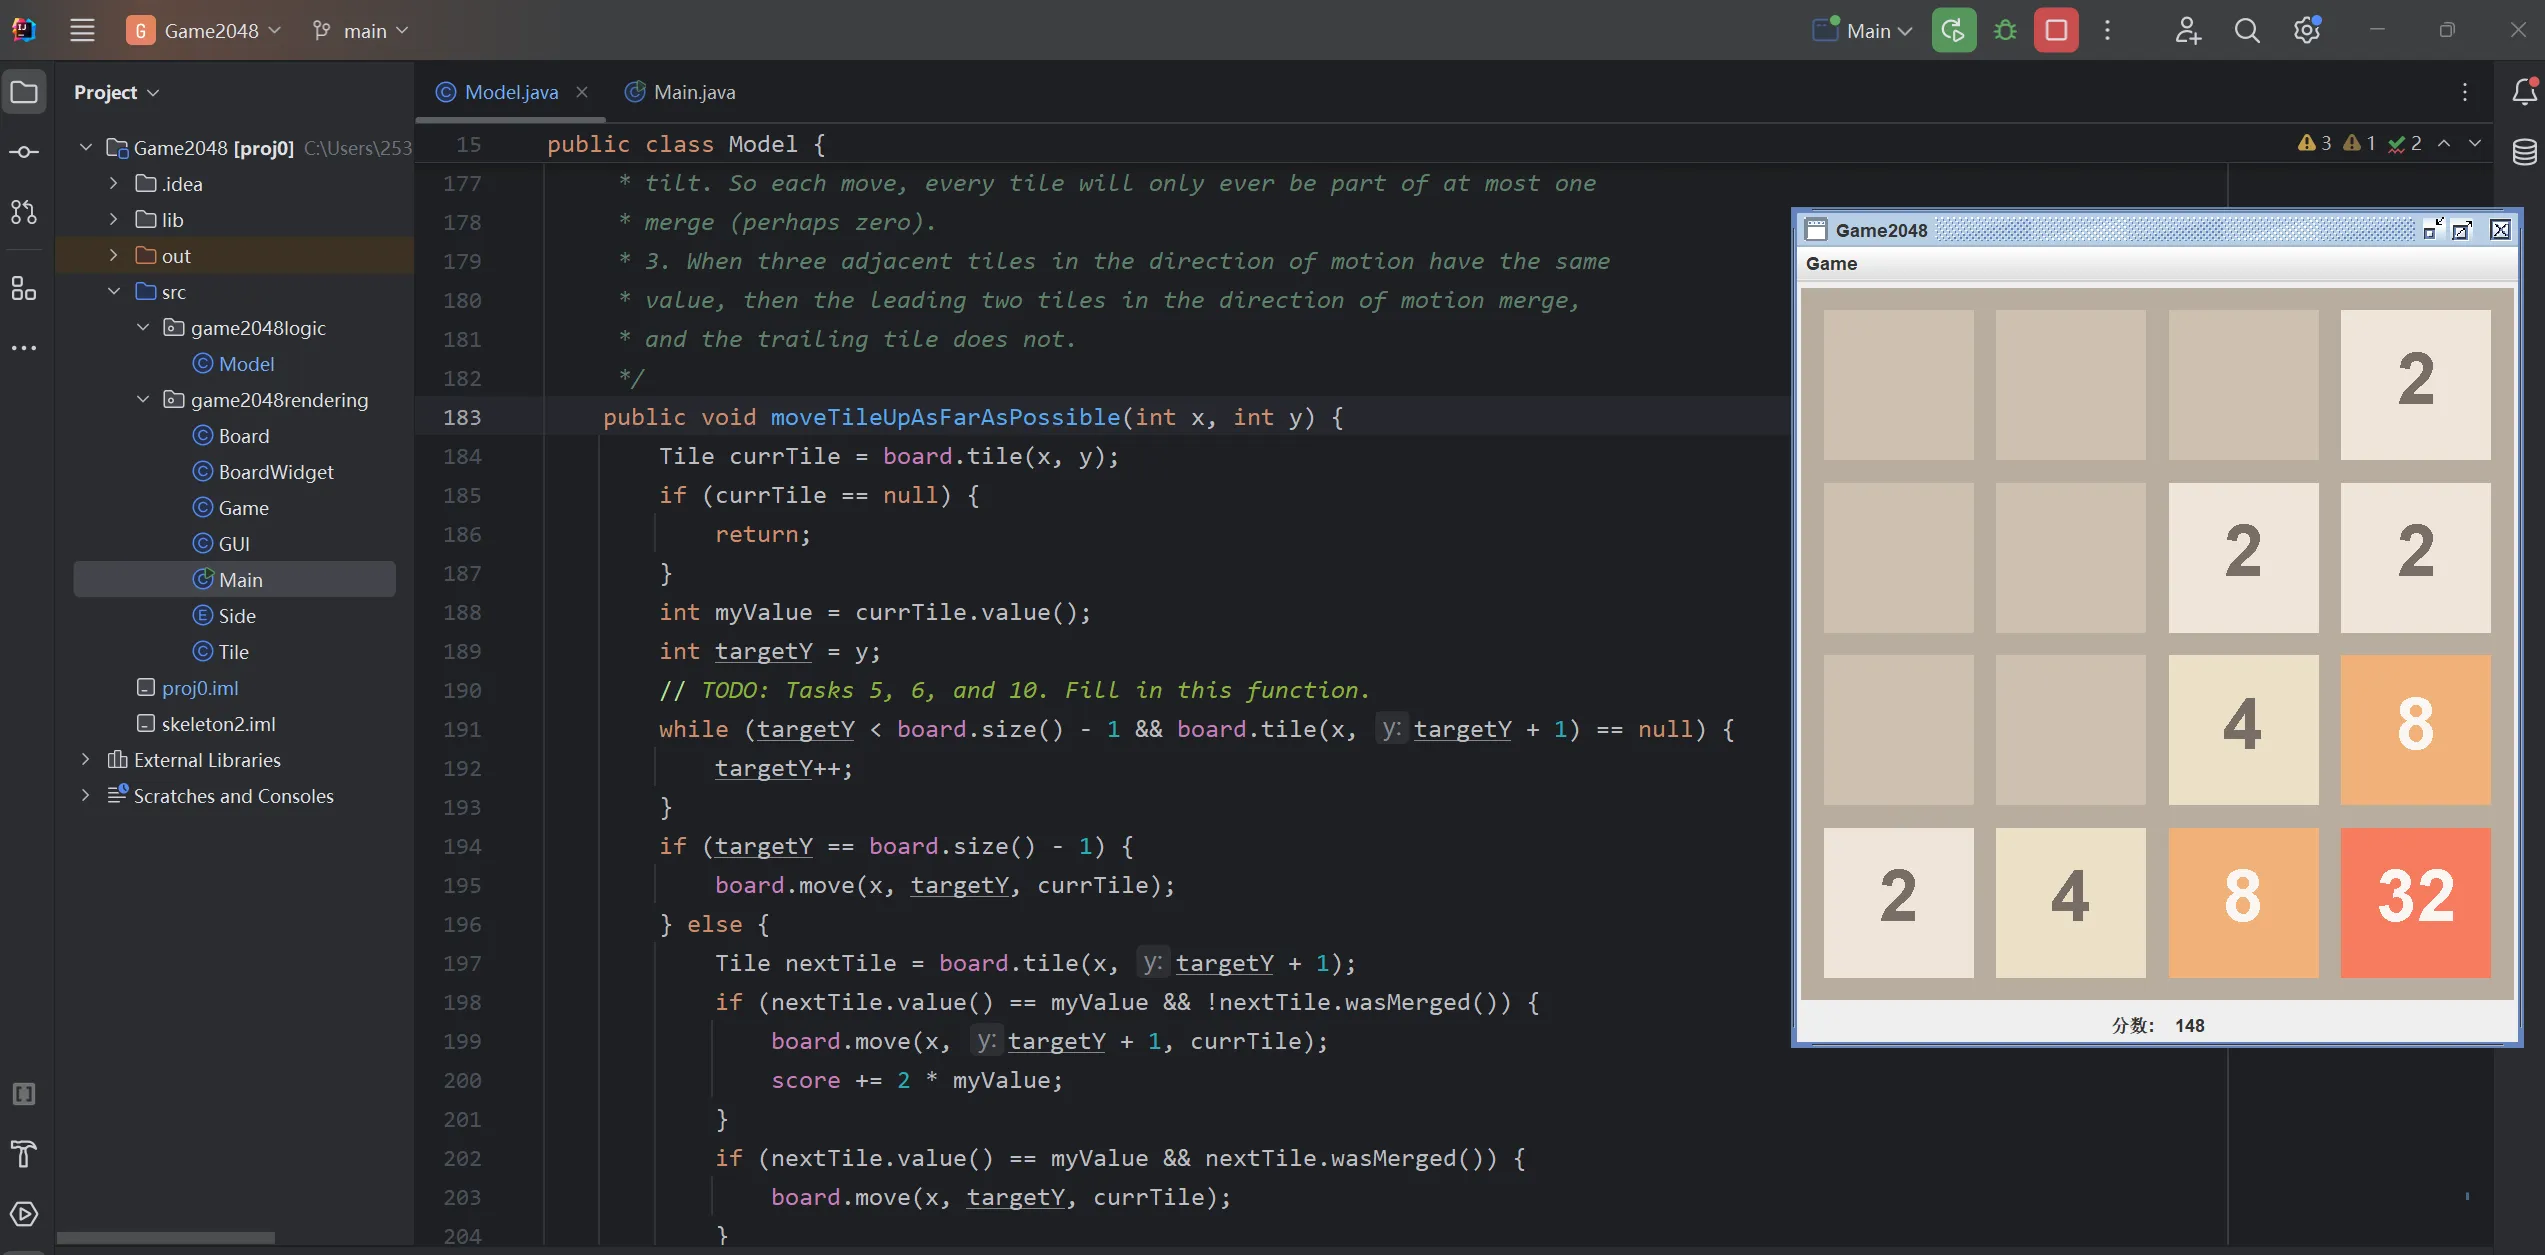Open Search Everywhere magnifier icon
This screenshot has width=2545, height=1255.
pyautogui.click(x=2246, y=30)
